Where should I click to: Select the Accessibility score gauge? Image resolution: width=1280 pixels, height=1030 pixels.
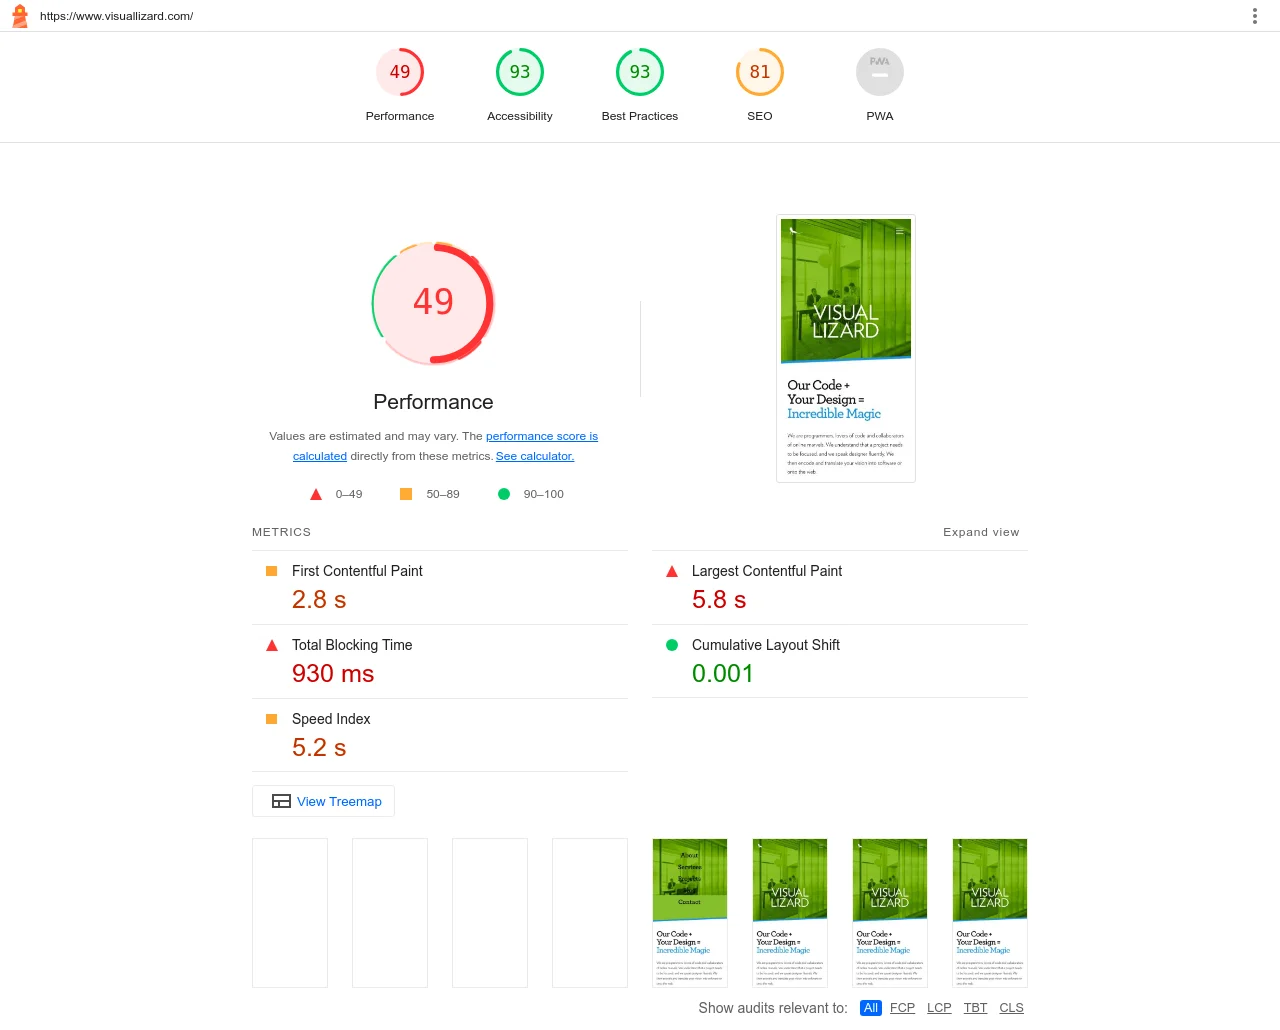pyautogui.click(x=520, y=73)
